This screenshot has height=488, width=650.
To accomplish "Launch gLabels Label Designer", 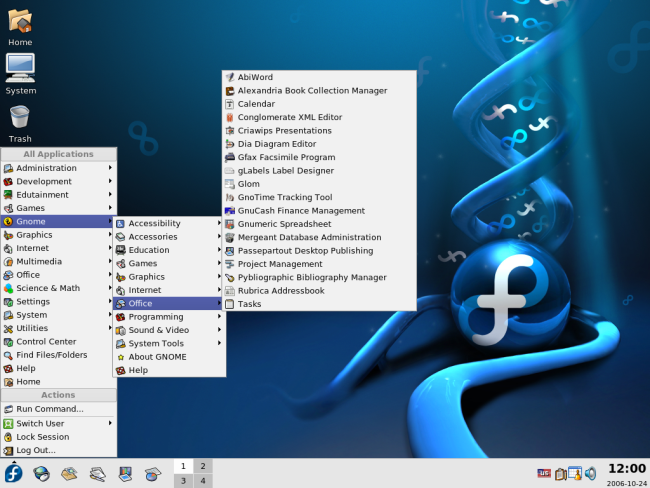I will point(319,171).
